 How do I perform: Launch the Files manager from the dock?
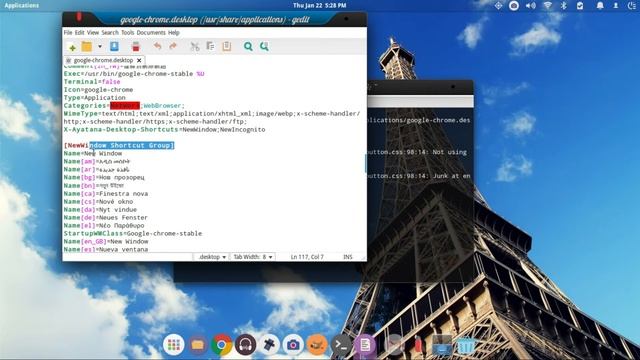click(x=198, y=345)
